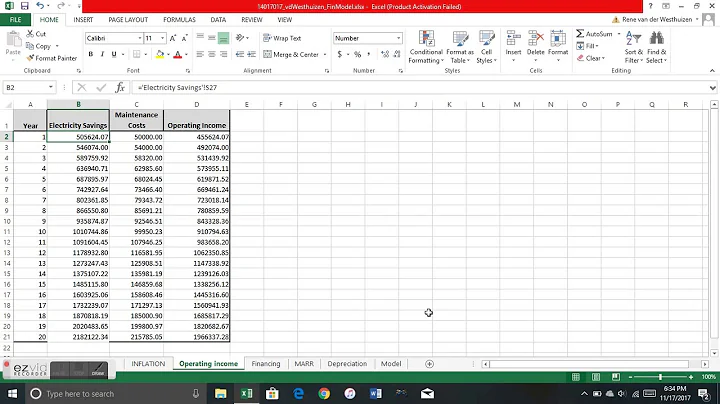
Task: Click the Increase Indent icon
Action: [x=251, y=54]
